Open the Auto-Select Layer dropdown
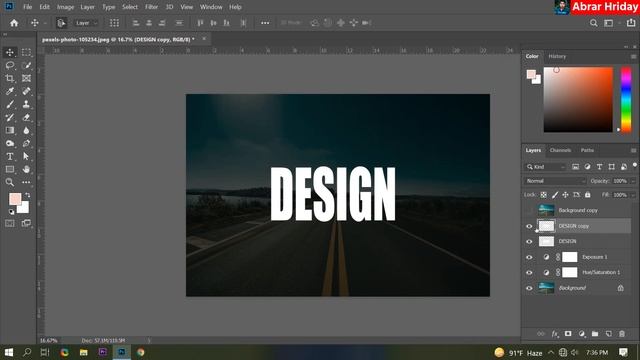 click(86, 23)
